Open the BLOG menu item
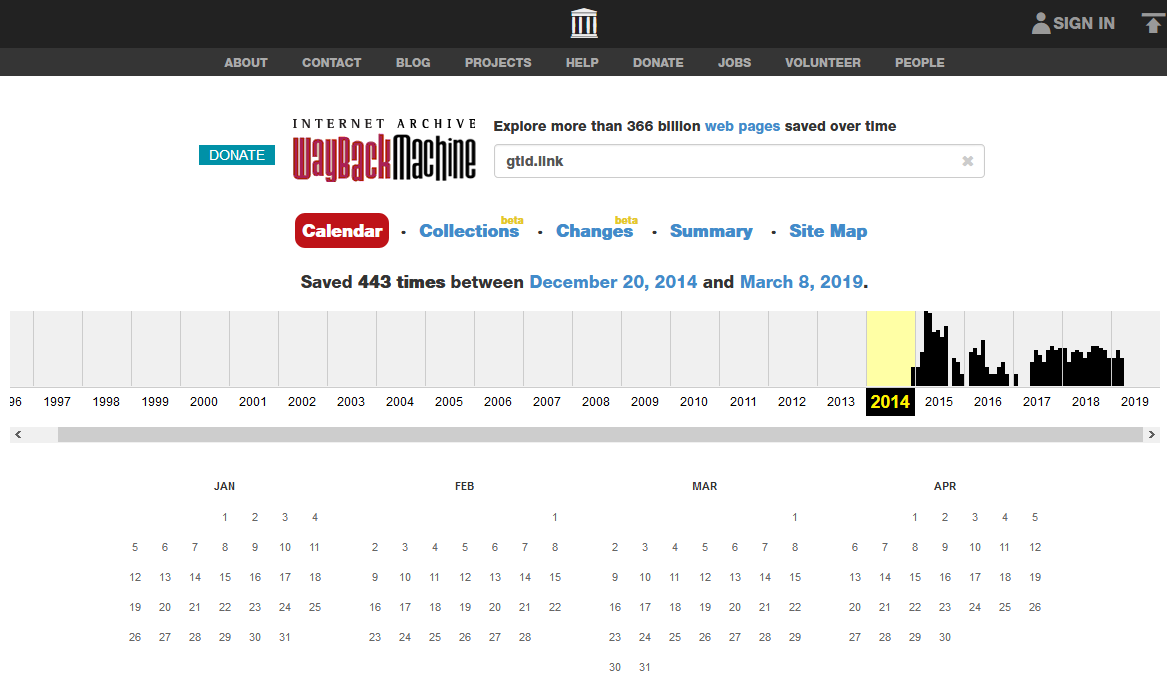The image size is (1167, 675). (413, 63)
